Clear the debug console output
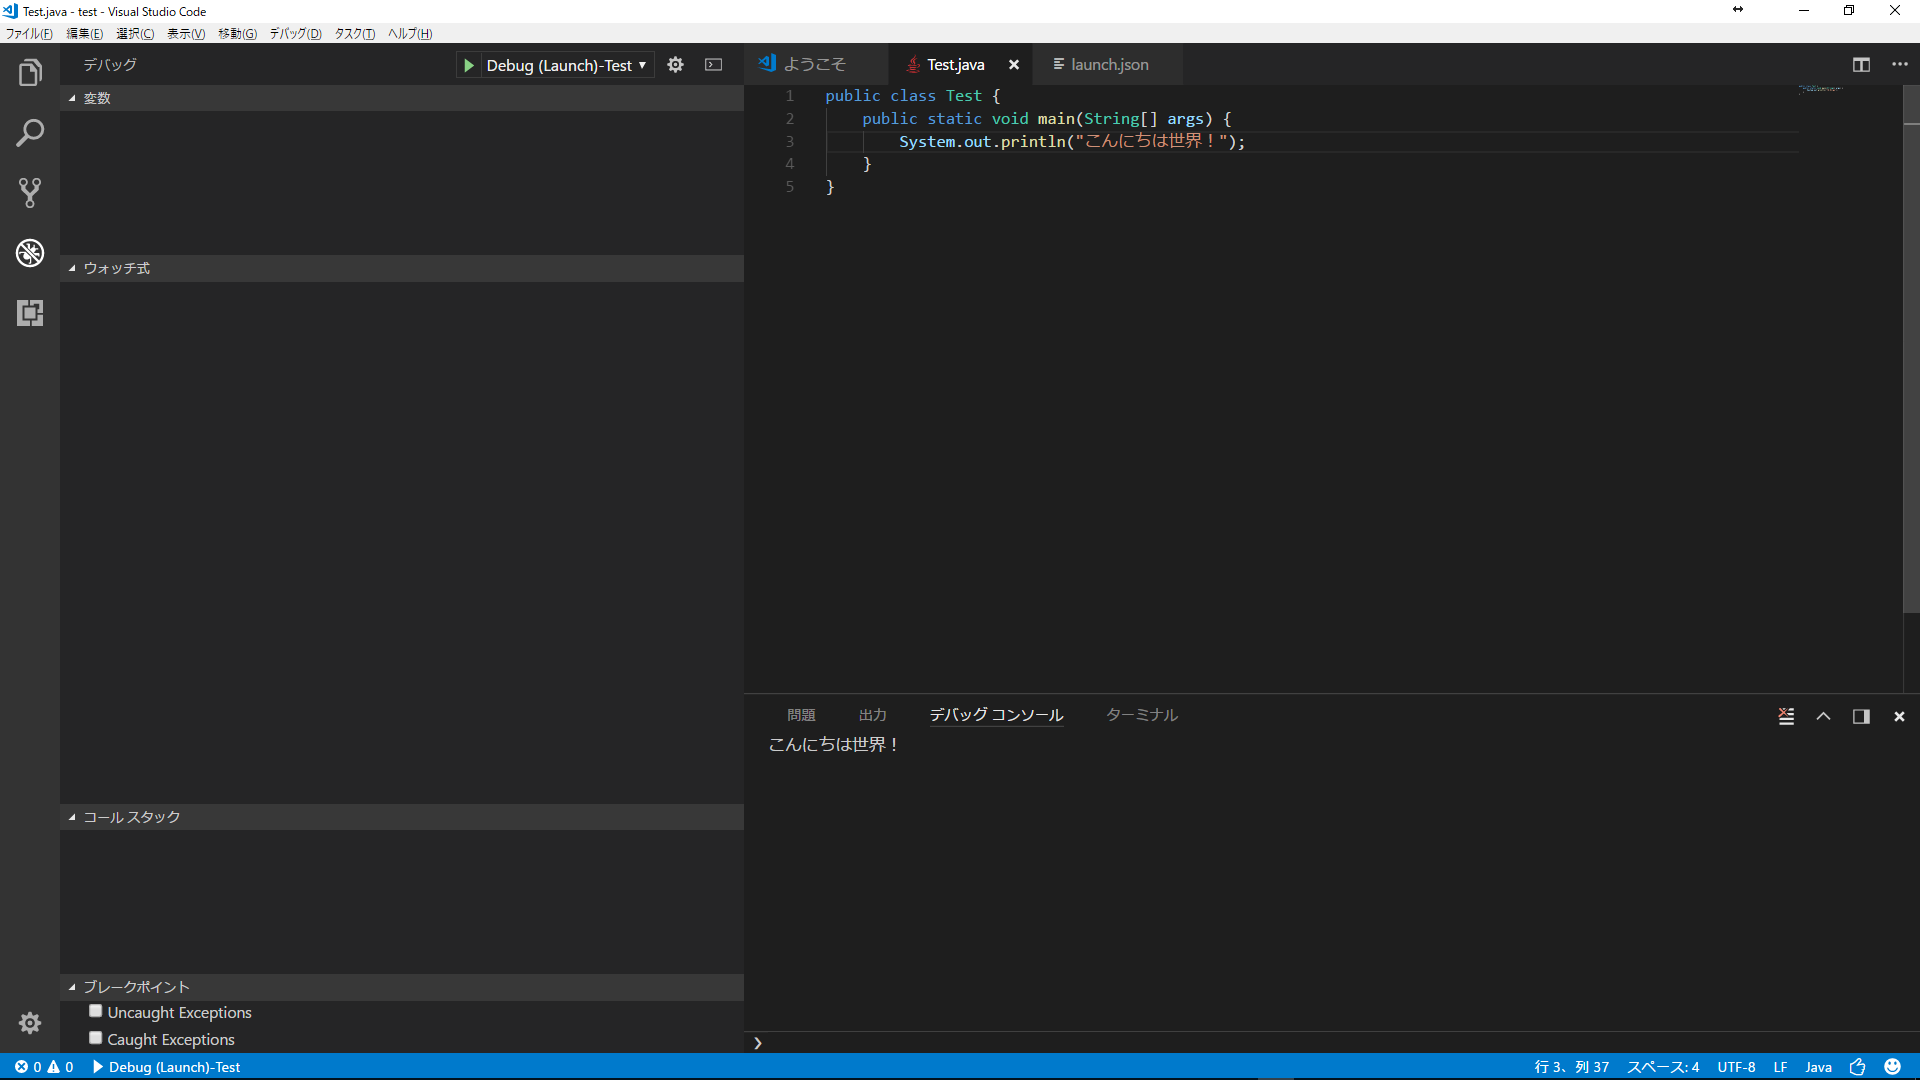Viewport: 1920px width, 1080px height. pos(1786,716)
